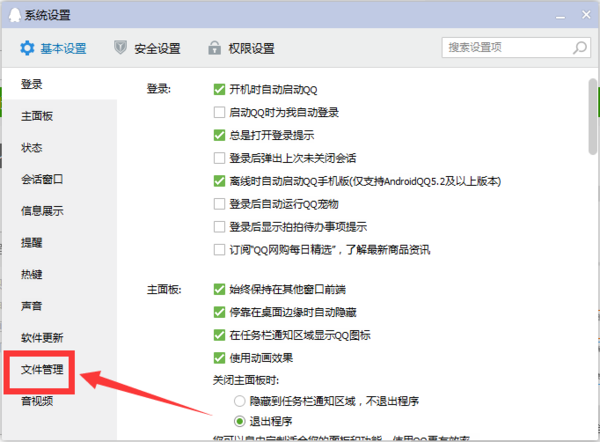Close the 系统设置 window
The height and width of the screenshot is (442, 600).
coord(586,15)
